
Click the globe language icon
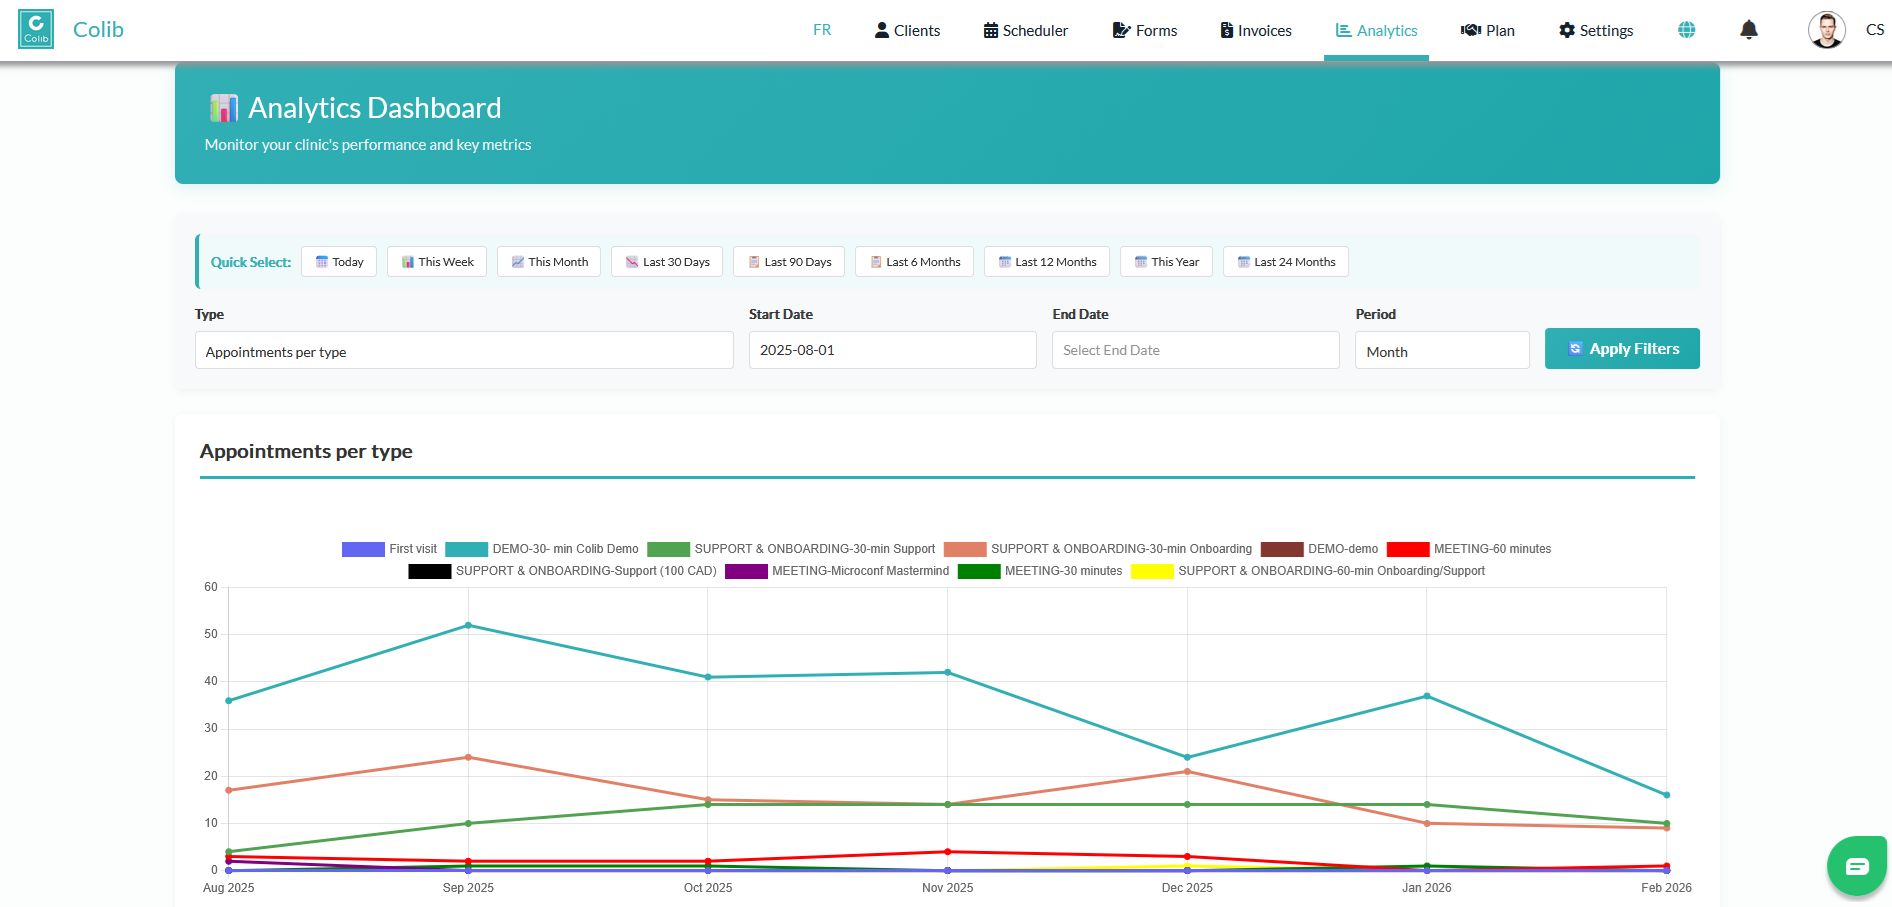[1686, 30]
